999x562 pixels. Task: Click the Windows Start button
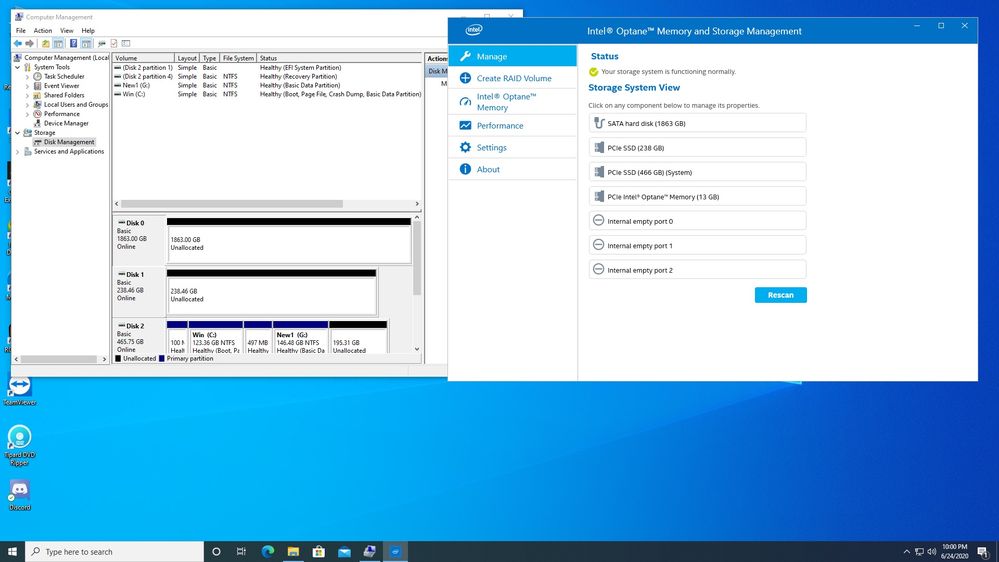click(12, 551)
